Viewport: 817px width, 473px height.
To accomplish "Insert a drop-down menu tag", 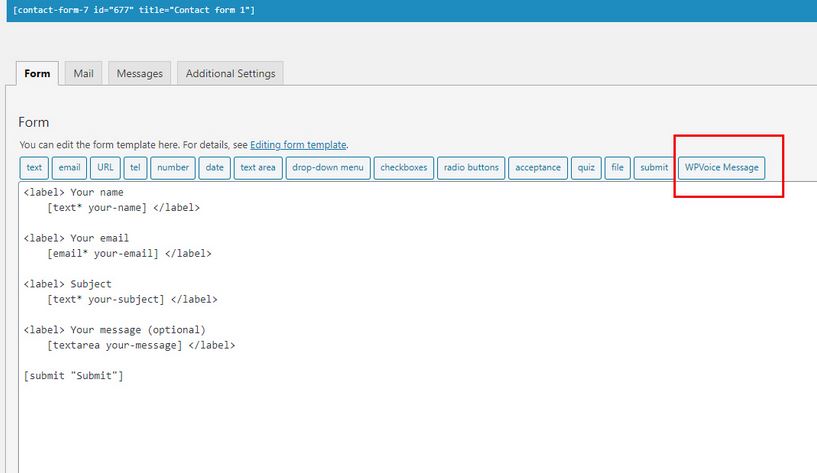I will tap(328, 168).
